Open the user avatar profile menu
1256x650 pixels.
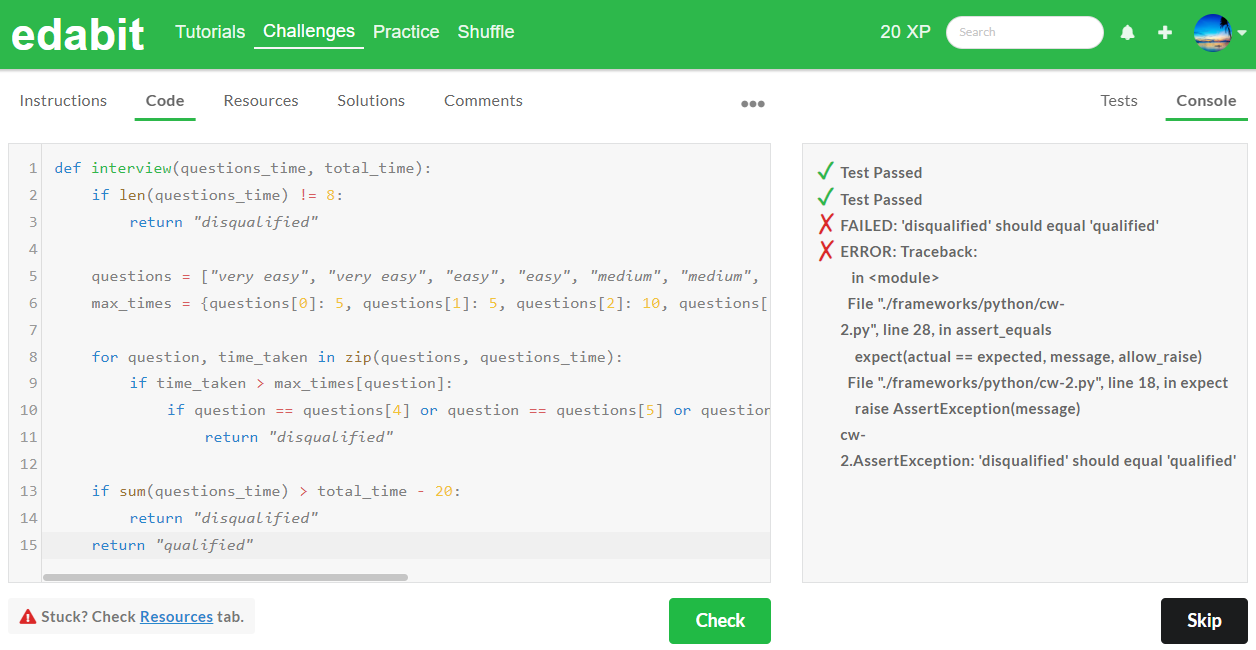pos(1212,32)
